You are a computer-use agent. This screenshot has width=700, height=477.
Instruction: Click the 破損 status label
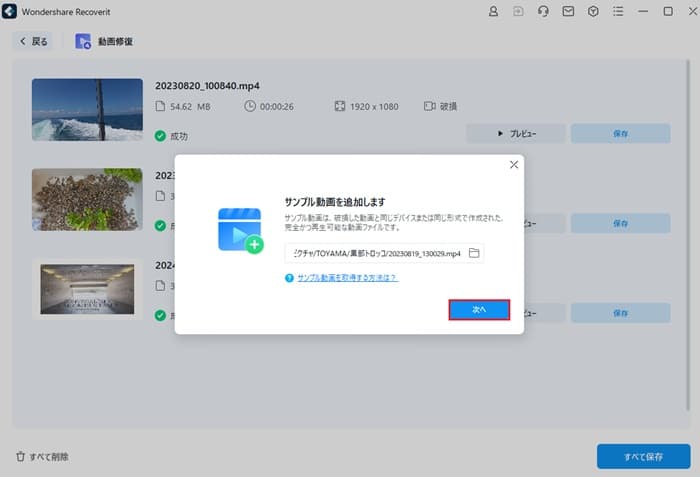tap(448, 106)
